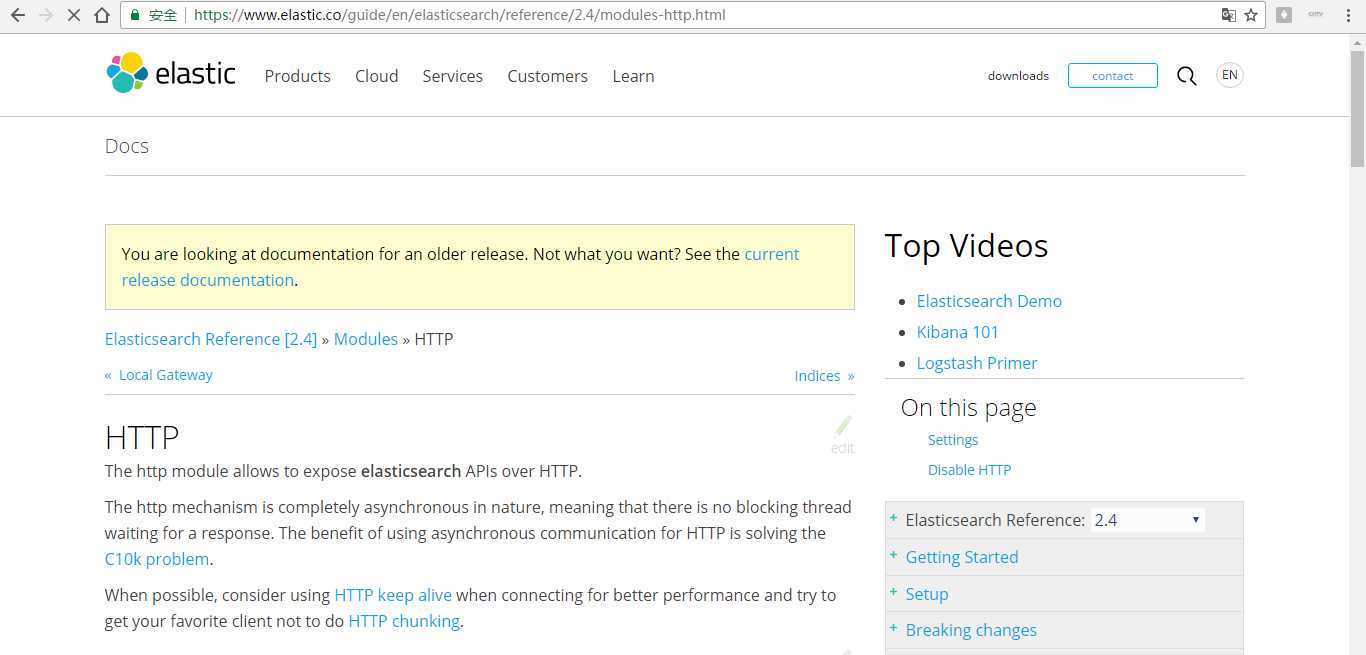Open the HTTP chunking link
The width and height of the screenshot is (1366, 655).
pos(404,621)
